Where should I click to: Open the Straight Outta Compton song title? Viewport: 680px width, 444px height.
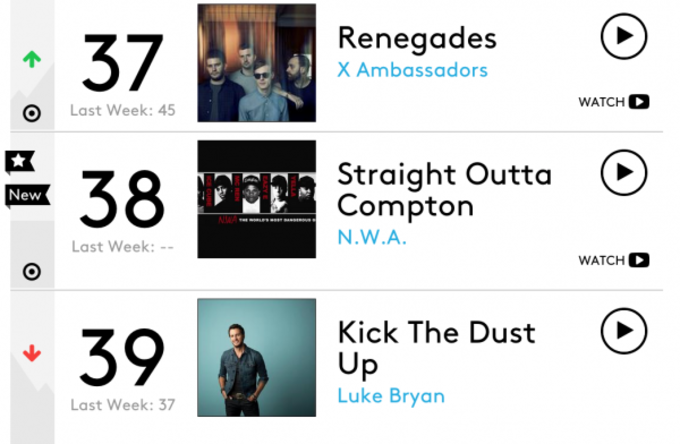point(445,190)
